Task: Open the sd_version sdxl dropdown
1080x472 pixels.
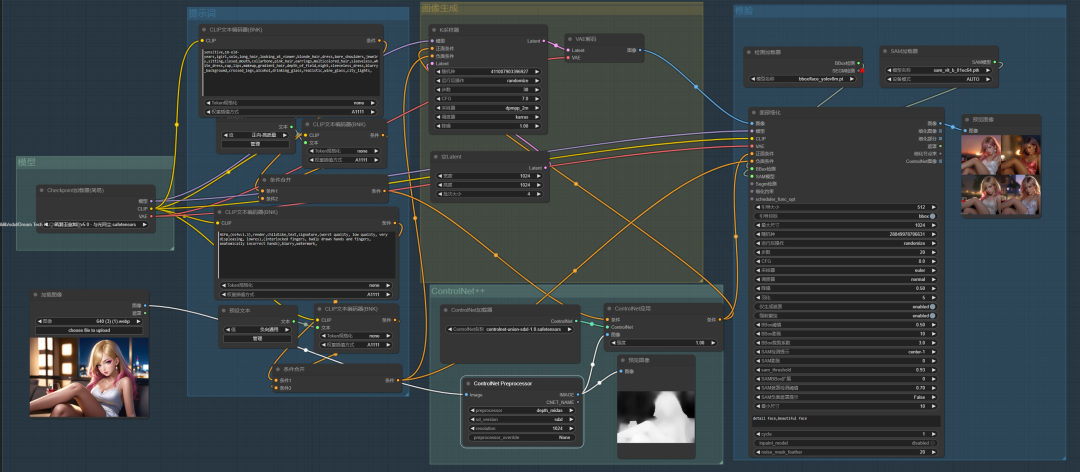Action: click(x=521, y=419)
